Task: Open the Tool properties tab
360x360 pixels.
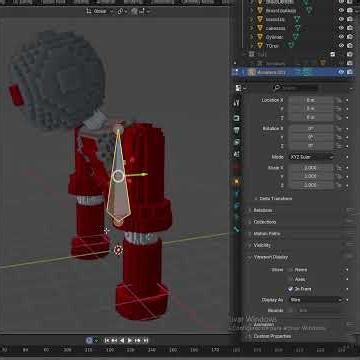Action: click(237, 103)
